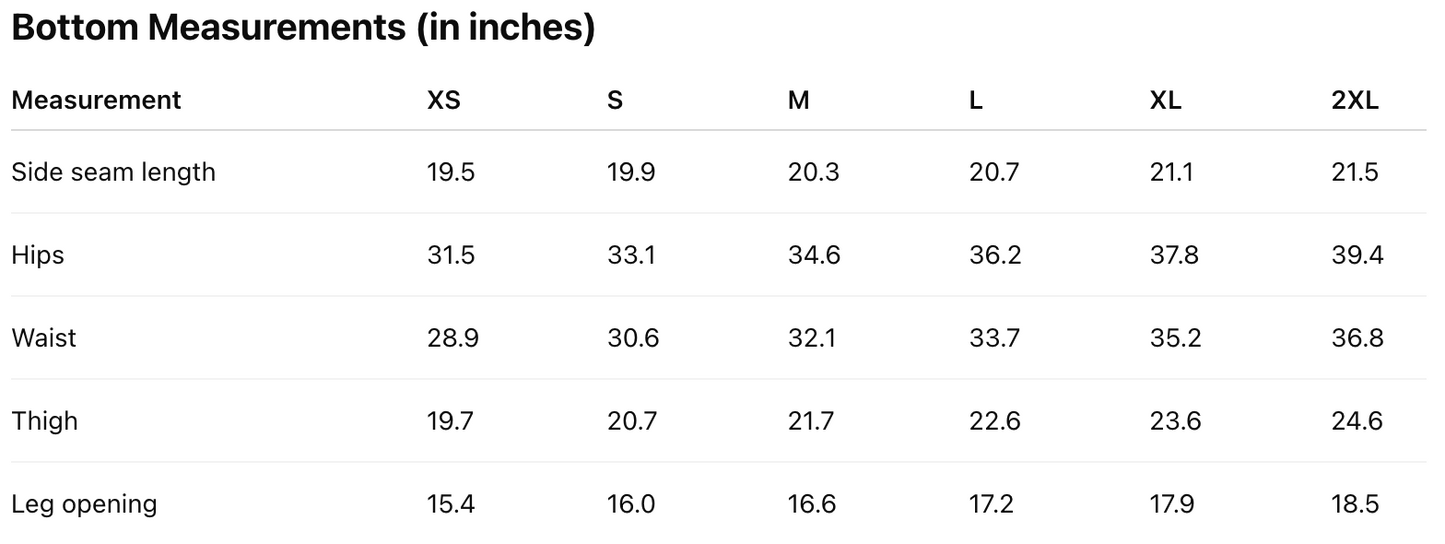The width and height of the screenshot is (1445, 544).
Task: Select the Measurement column header
Action: click(x=96, y=100)
